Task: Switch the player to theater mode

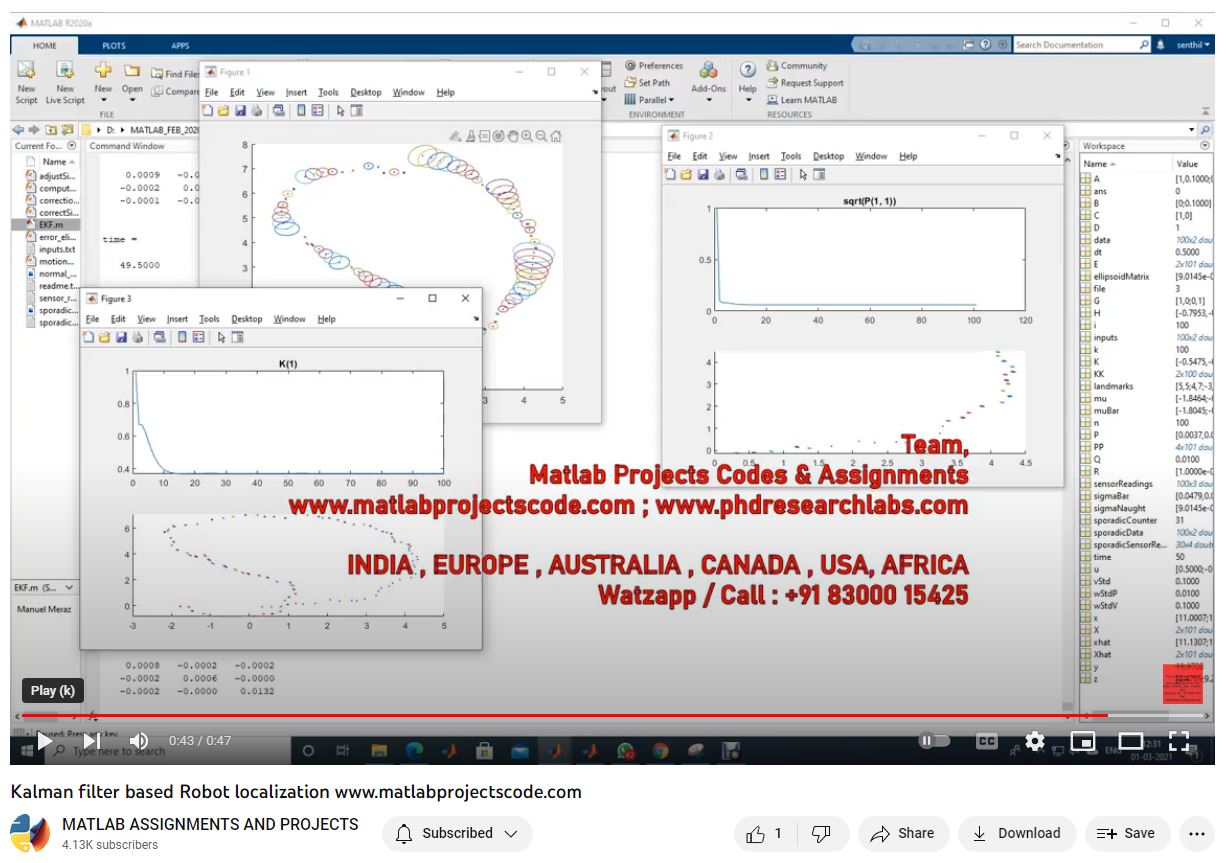Action: coord(1131,741)
